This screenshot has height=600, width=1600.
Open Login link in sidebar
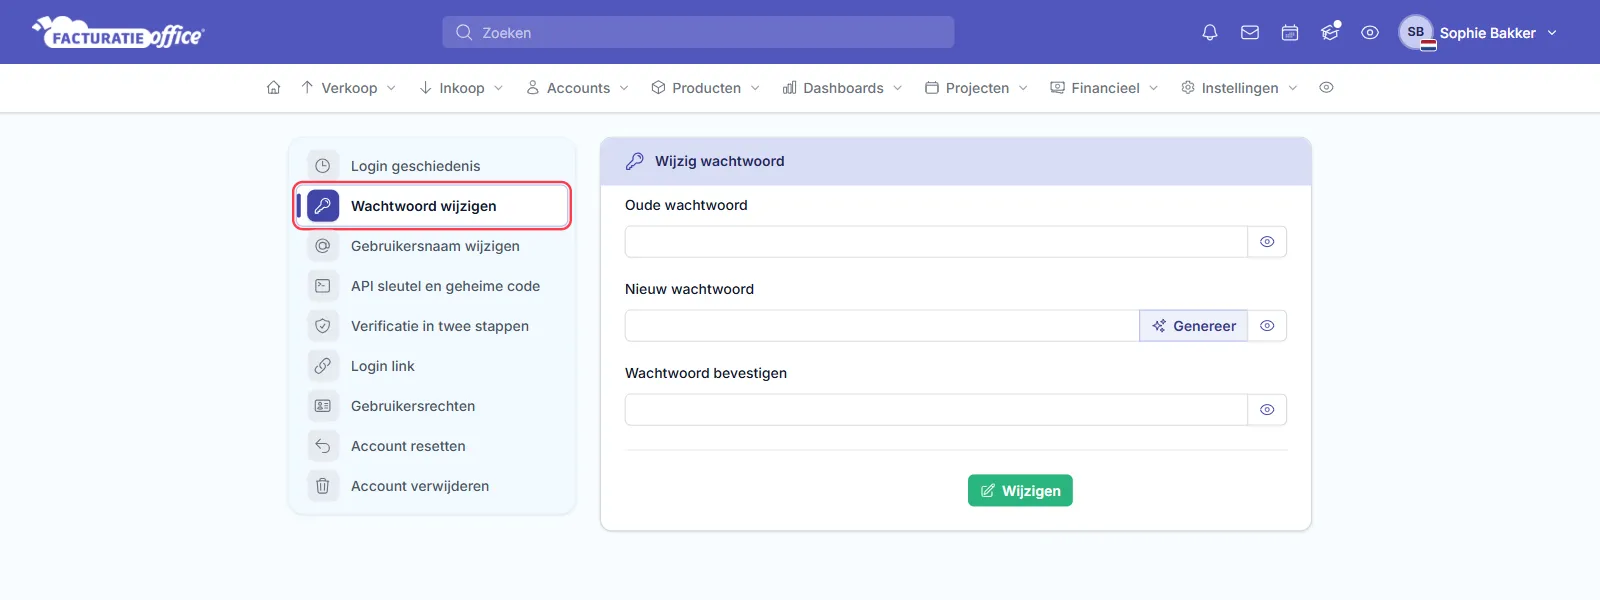432,366
